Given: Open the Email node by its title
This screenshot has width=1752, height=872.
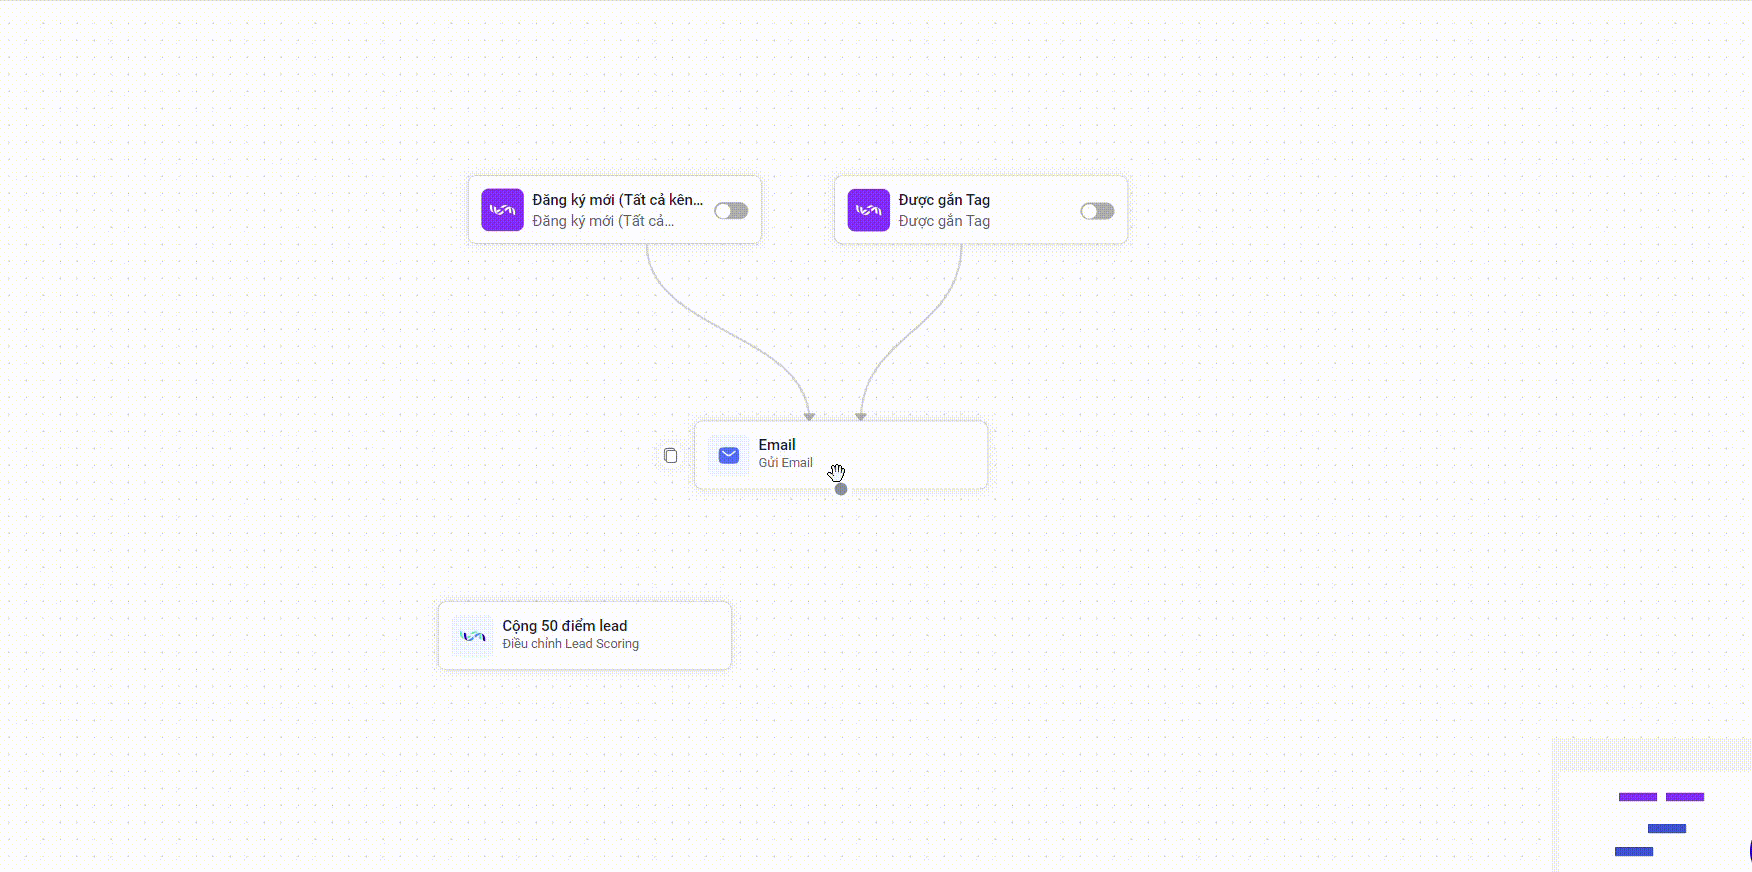Looking at the screenshot, I should (x=777, y=445).
